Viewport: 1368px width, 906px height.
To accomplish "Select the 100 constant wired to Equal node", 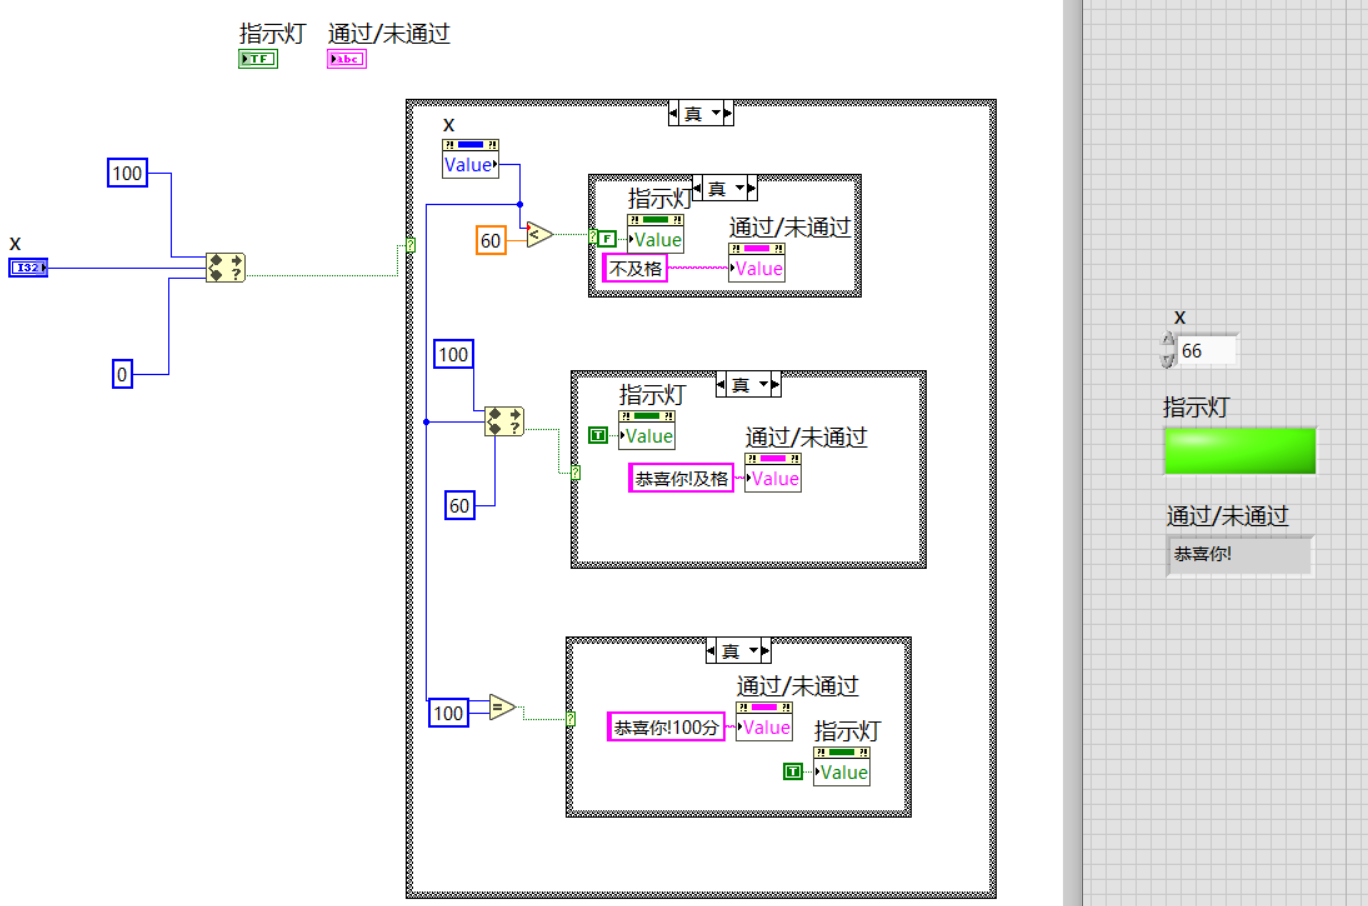I will (x=448, y=713).
